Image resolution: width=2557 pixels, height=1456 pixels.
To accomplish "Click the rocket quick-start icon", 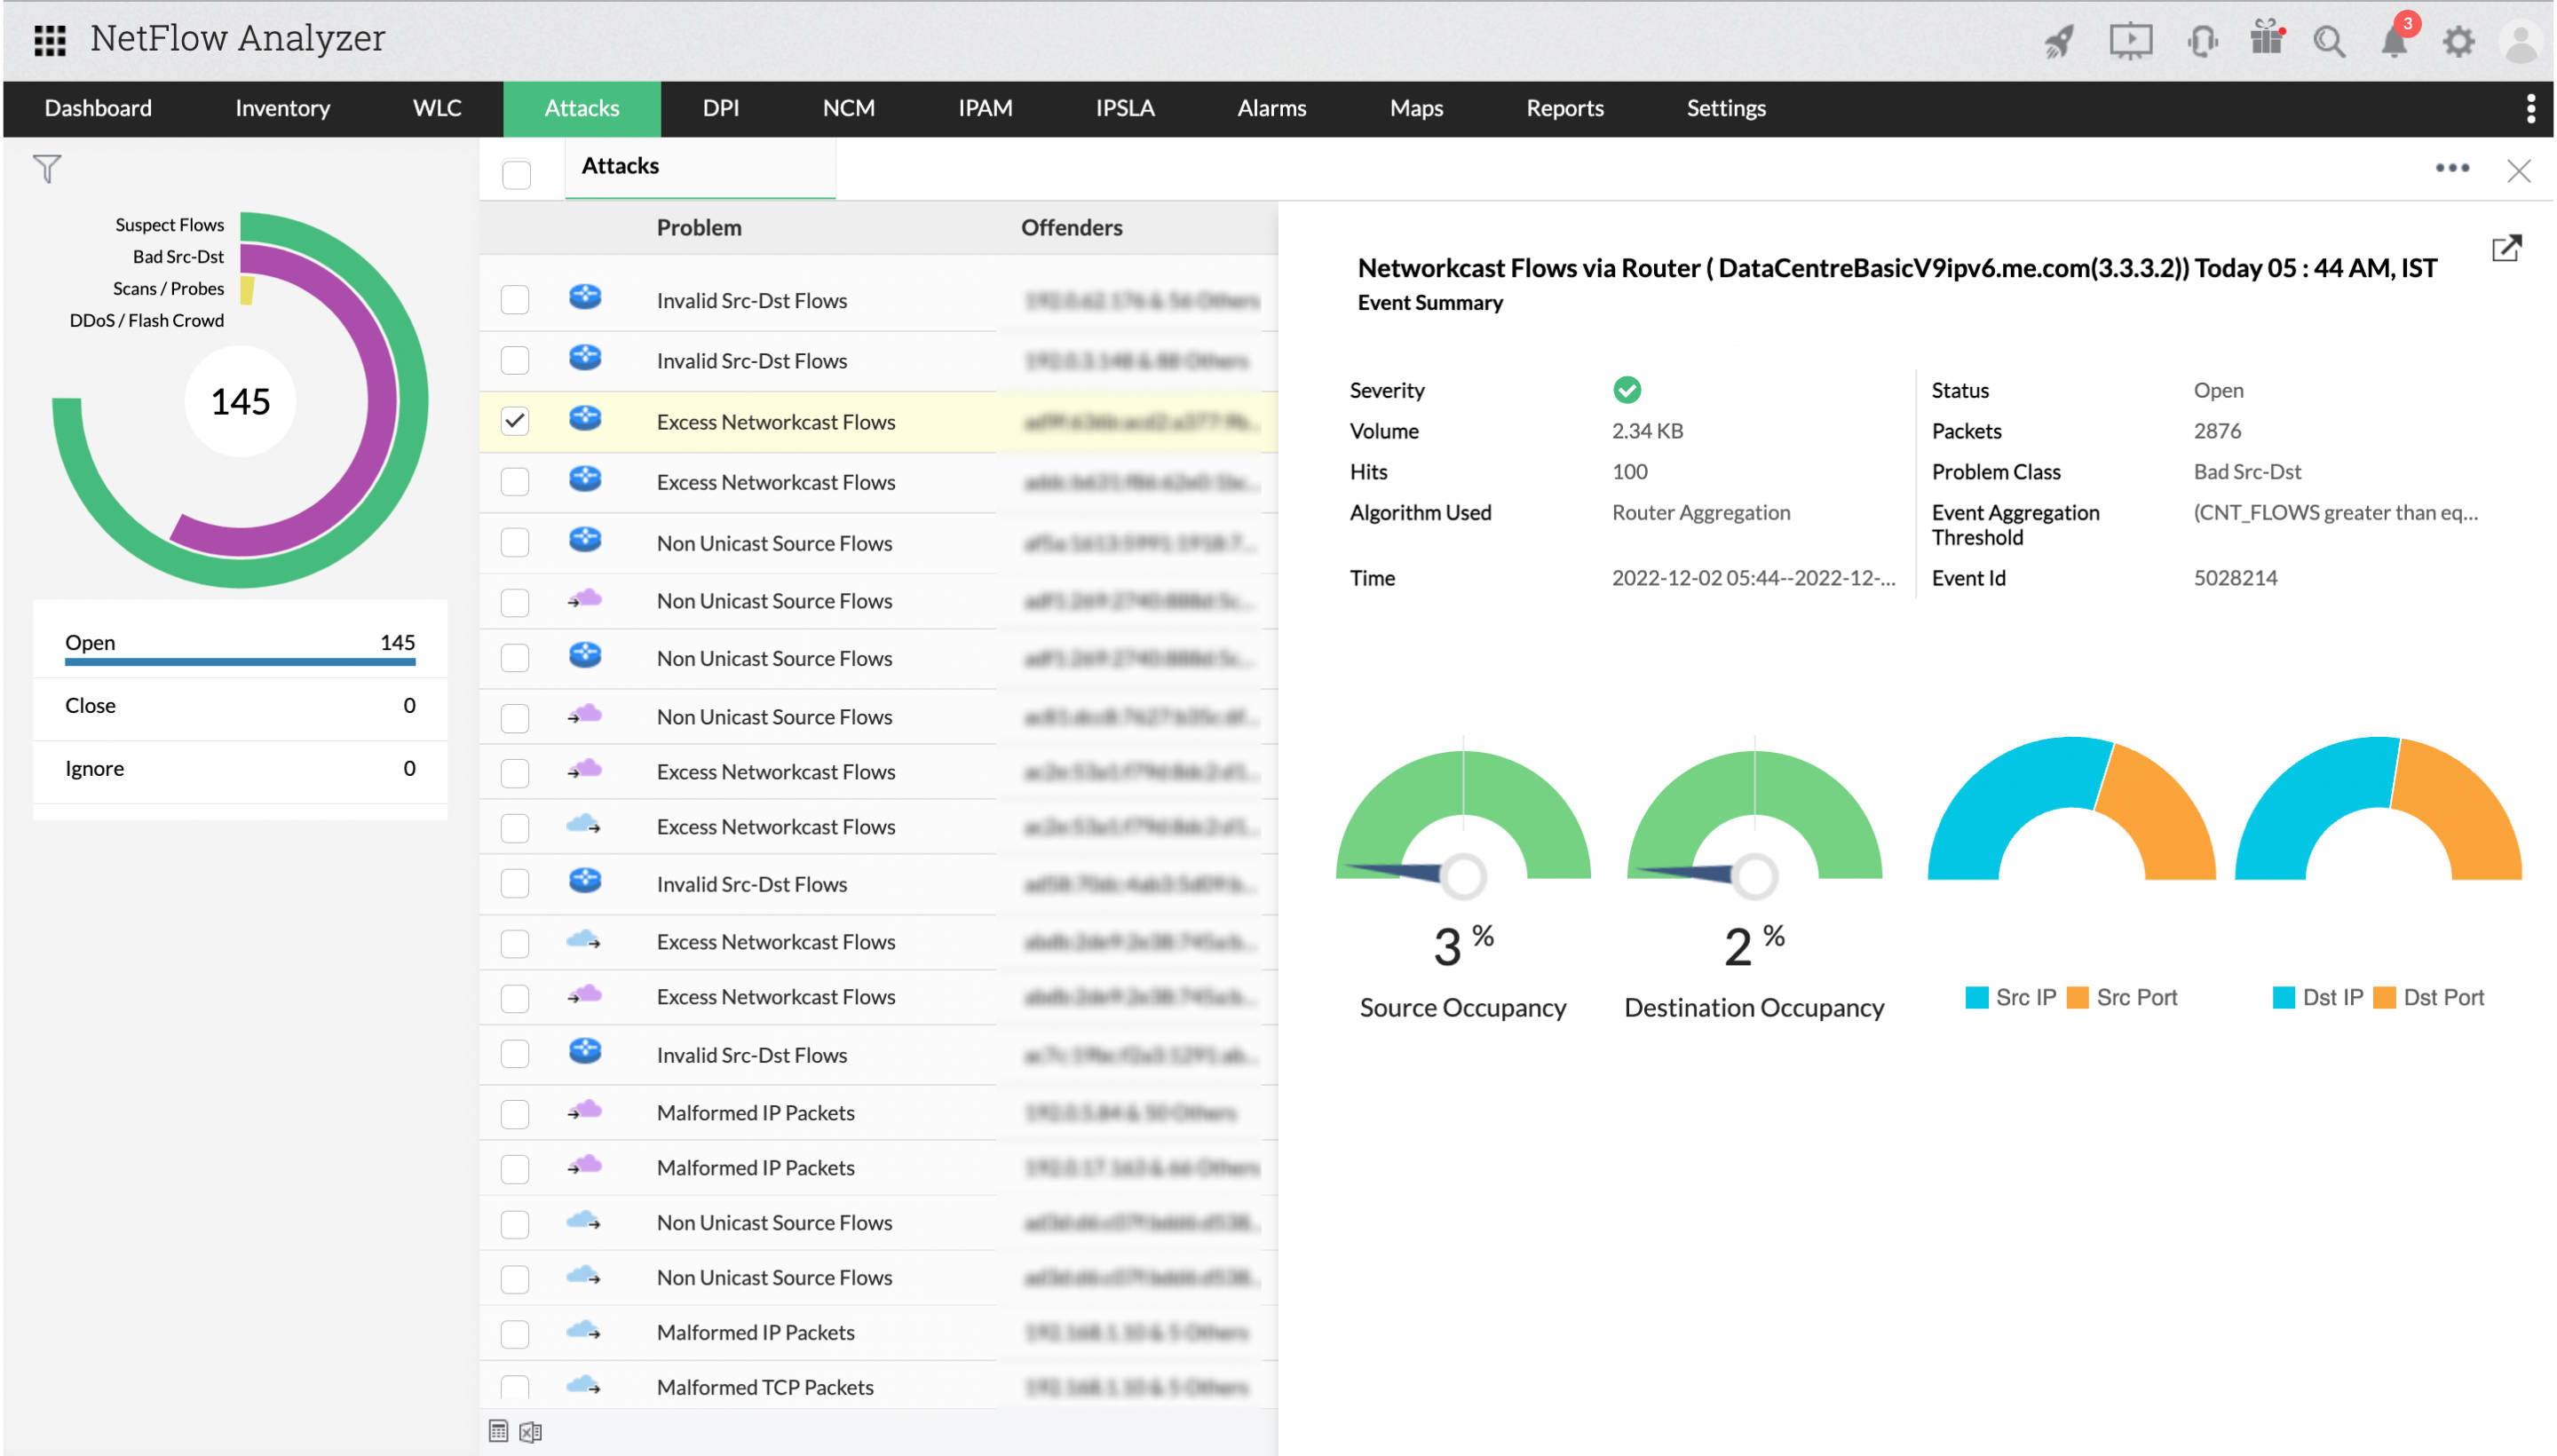I will [x=2060, y=41].
